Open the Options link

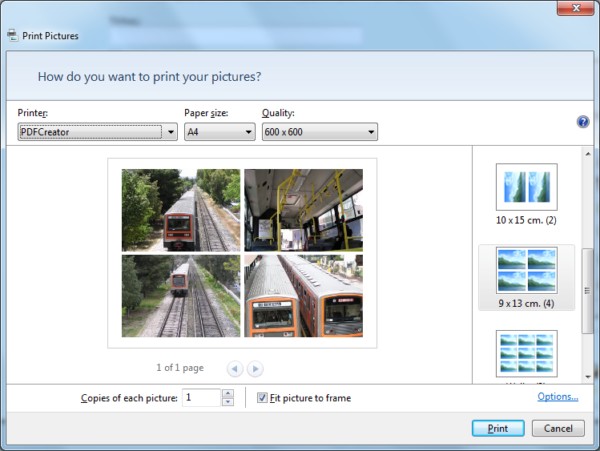tap(558, 397)
